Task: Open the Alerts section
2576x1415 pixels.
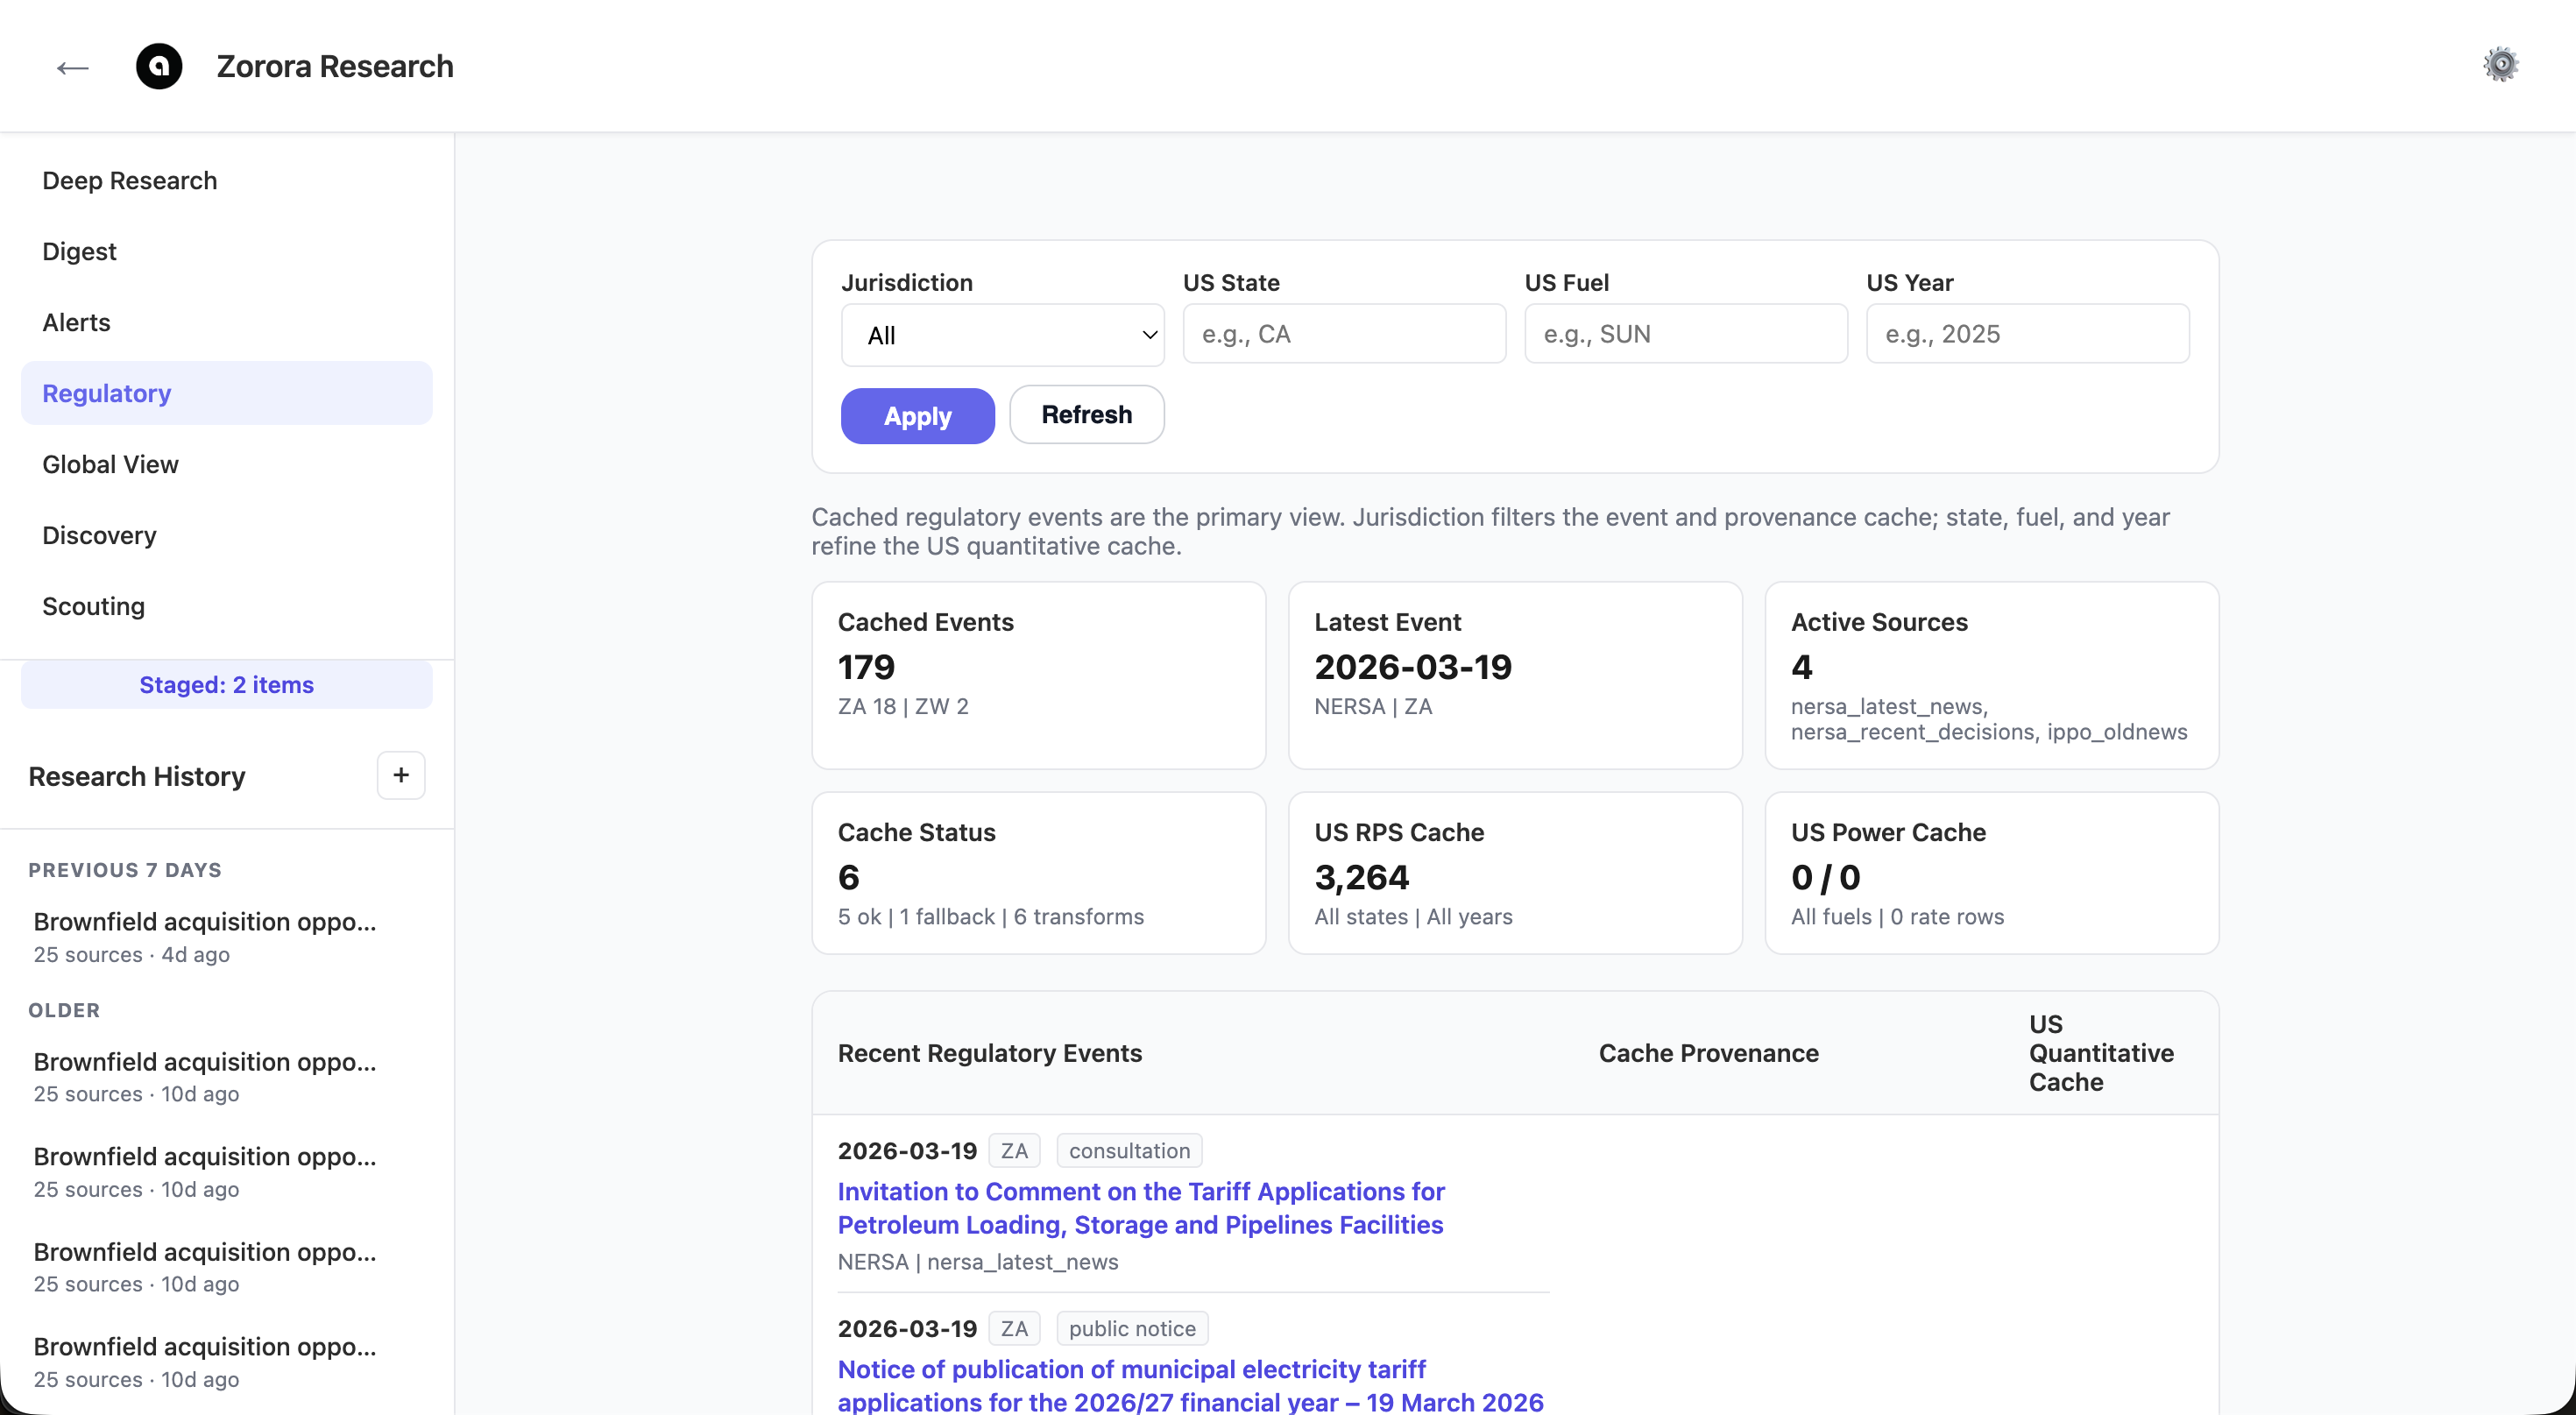Action: coord(76,322)
